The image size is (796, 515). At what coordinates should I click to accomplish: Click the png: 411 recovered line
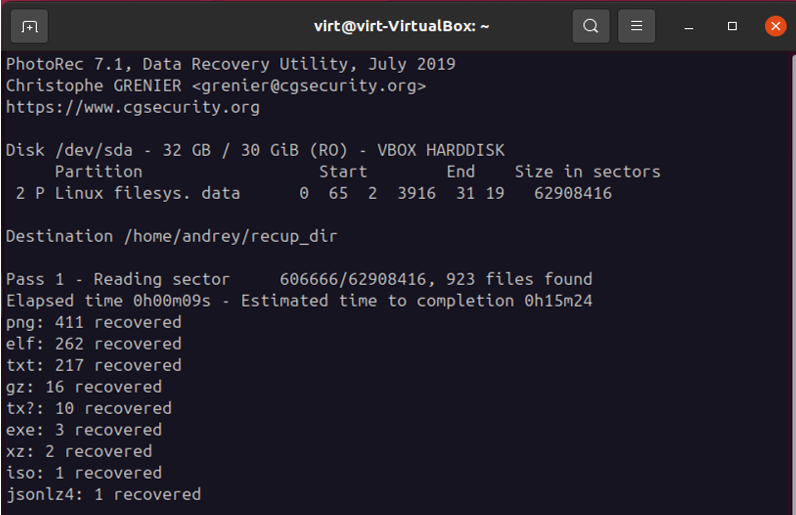coord(93,323)
